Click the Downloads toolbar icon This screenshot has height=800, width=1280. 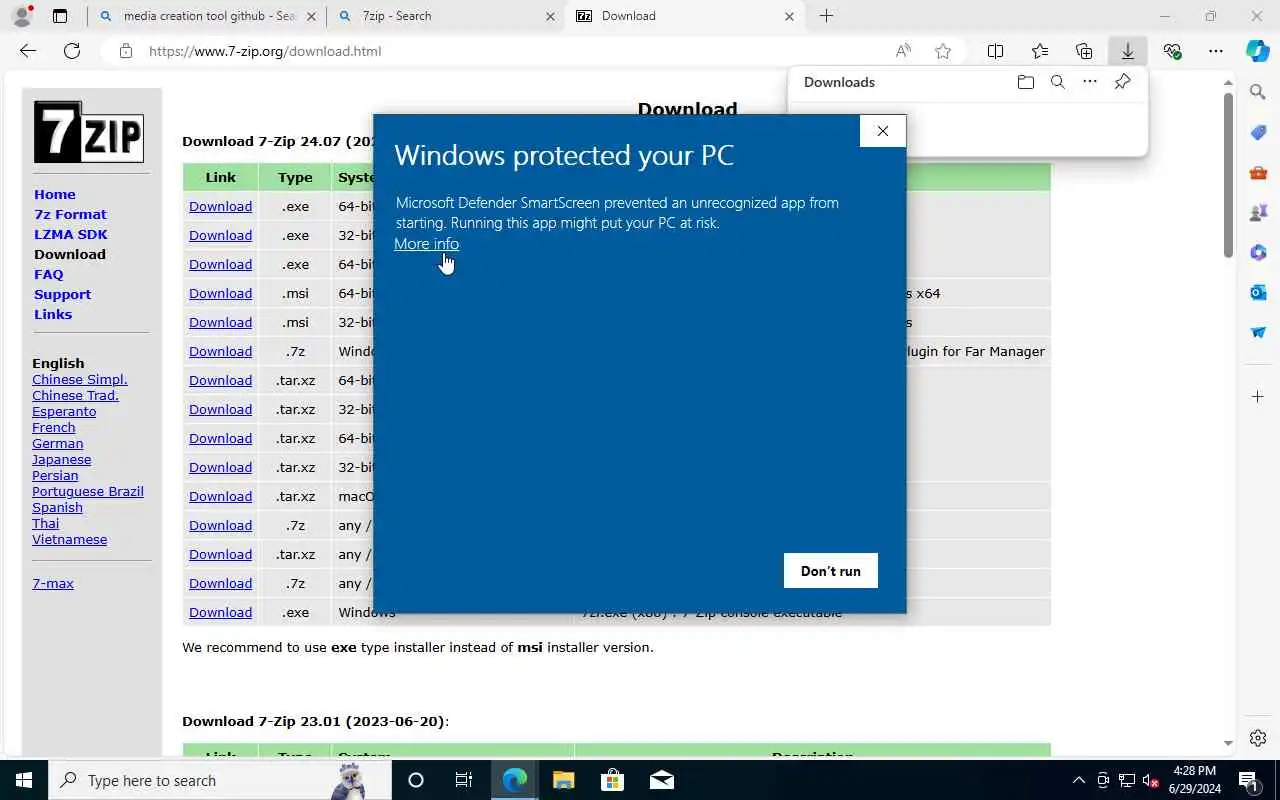pos(1128,51)
